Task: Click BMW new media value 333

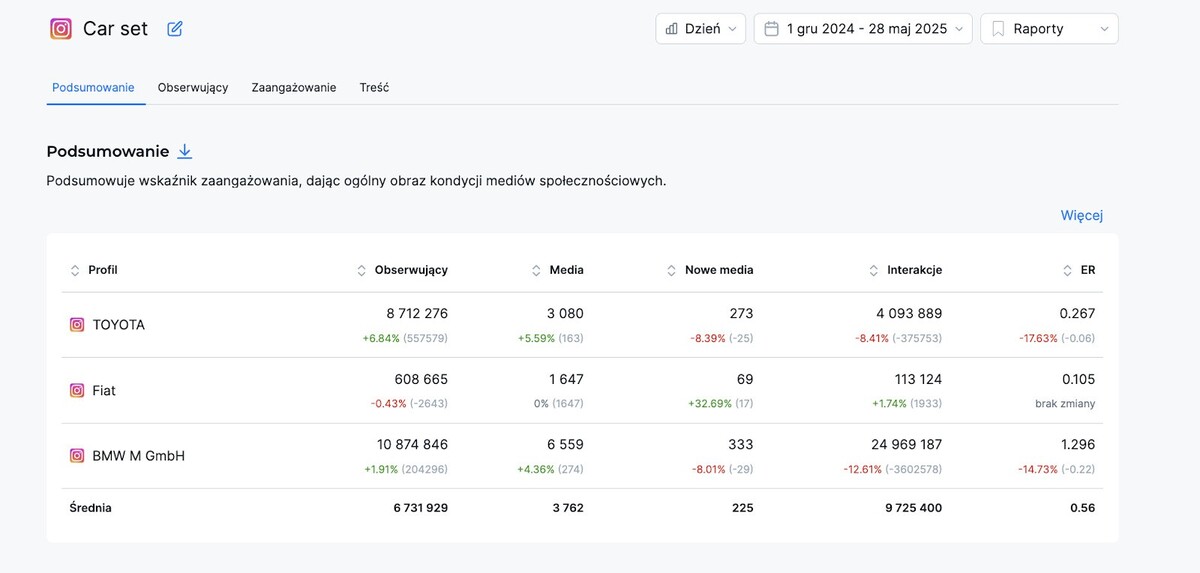Action: [x=741, y=445]
